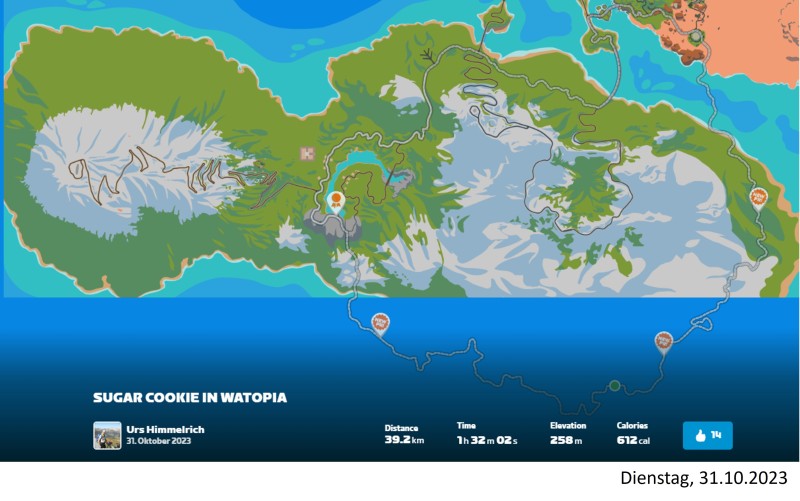This screenshot has height=501, width=800.
Task: Click the checkered square icon on the map
Action: tap(308, 153)
